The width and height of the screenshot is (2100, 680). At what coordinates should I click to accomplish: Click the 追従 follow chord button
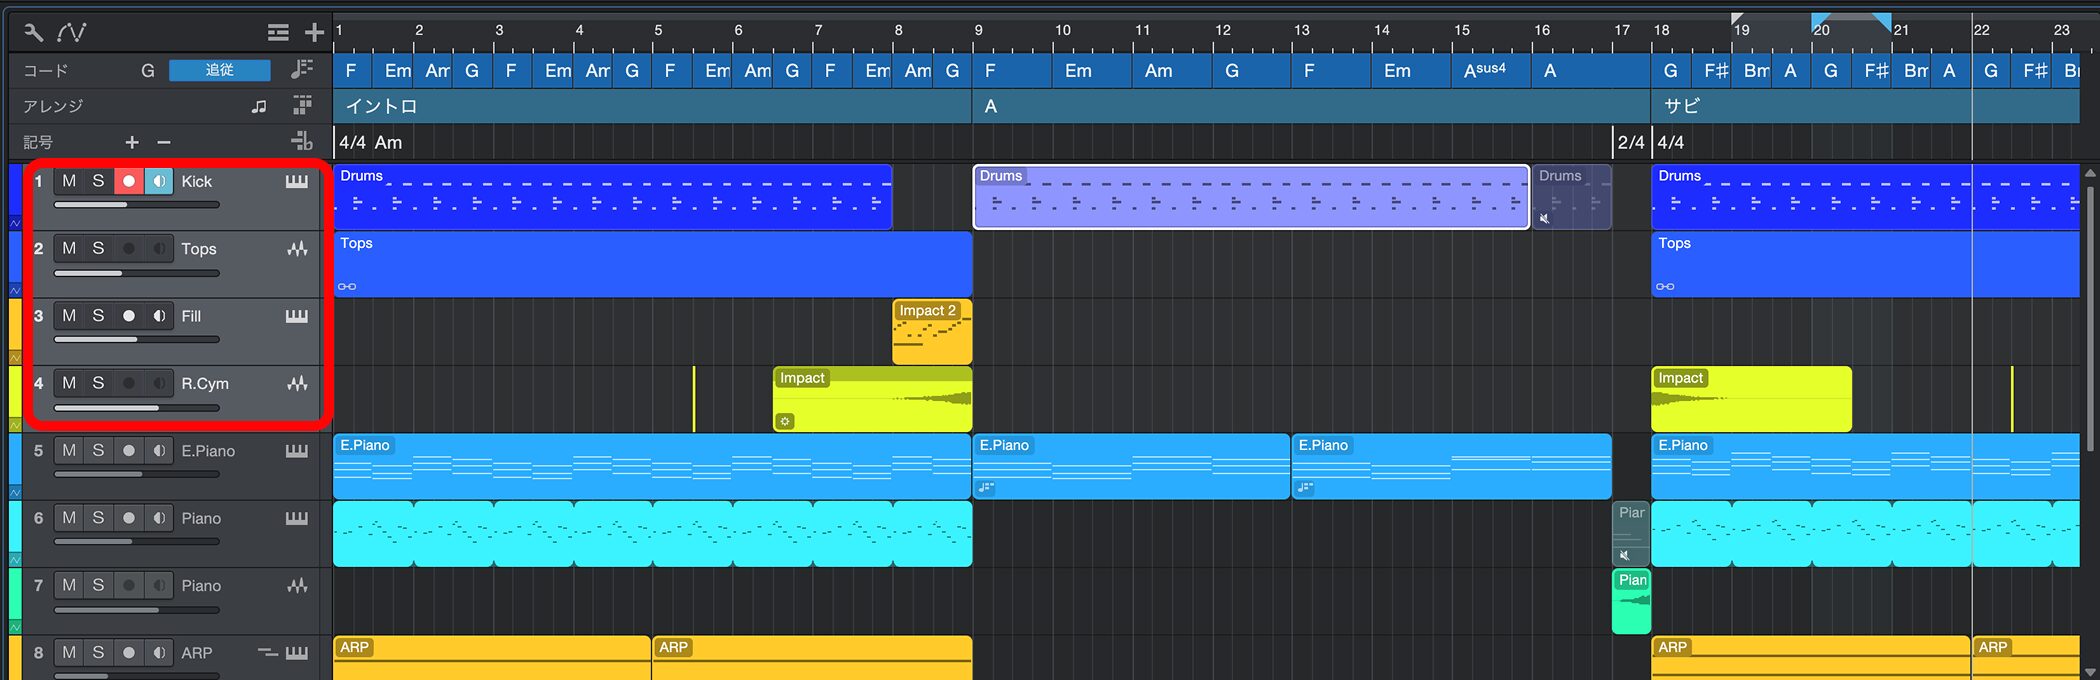click(x=219, y=70)
